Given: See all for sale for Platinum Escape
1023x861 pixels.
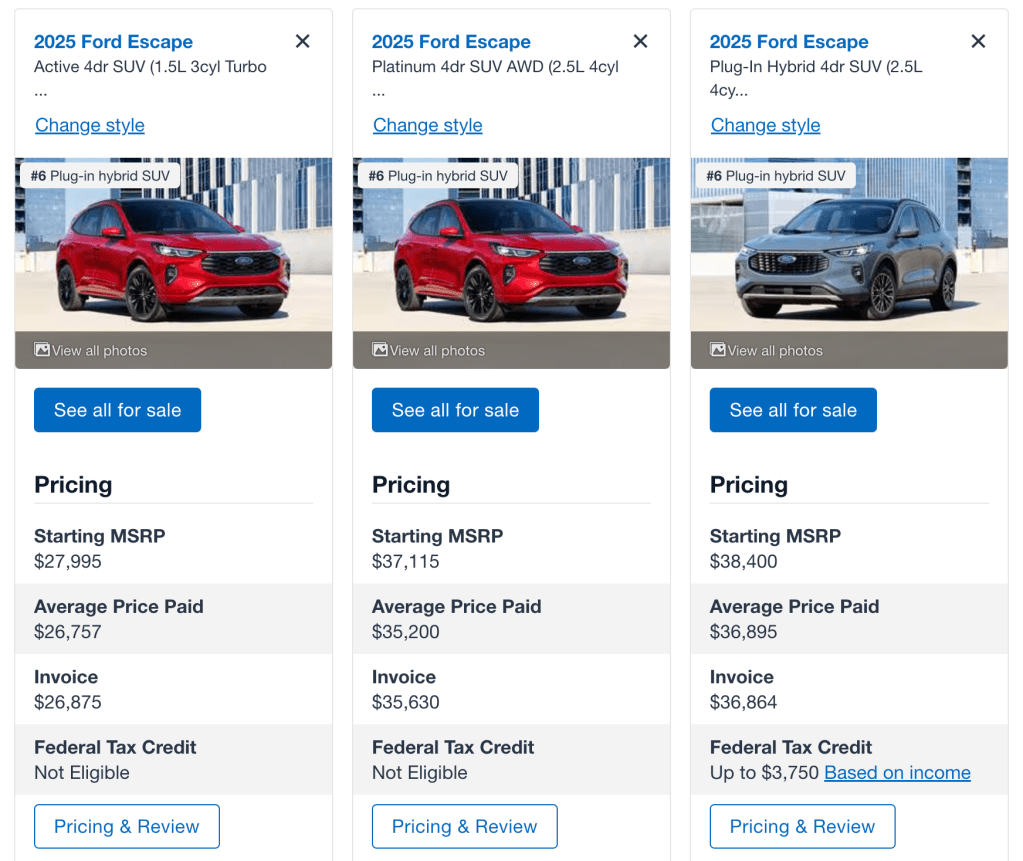Looking at the screenshot, I should point(455,410).
